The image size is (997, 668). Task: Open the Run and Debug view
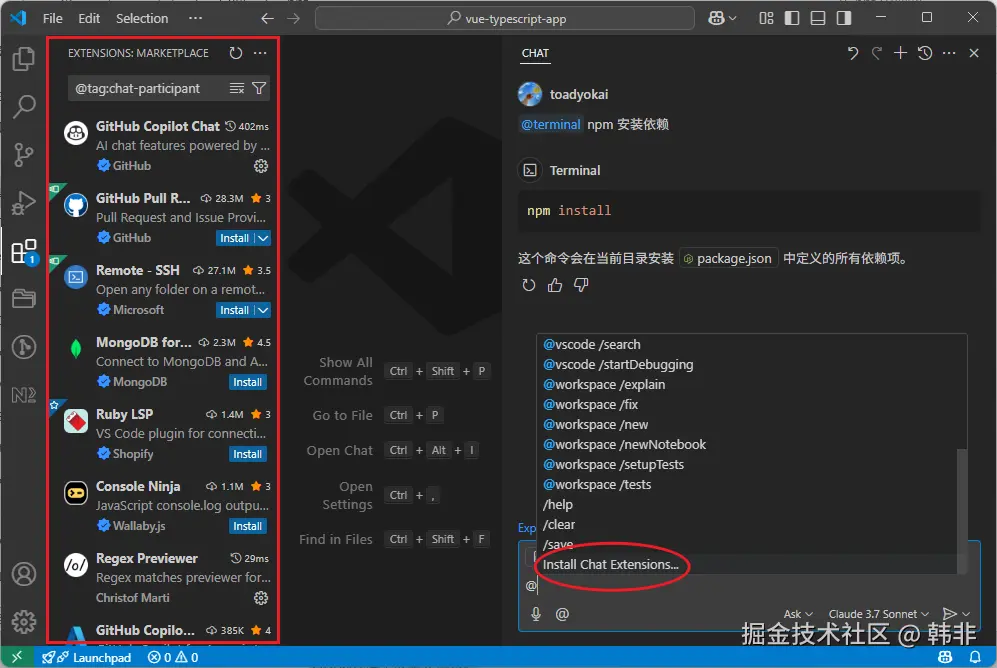24,203
